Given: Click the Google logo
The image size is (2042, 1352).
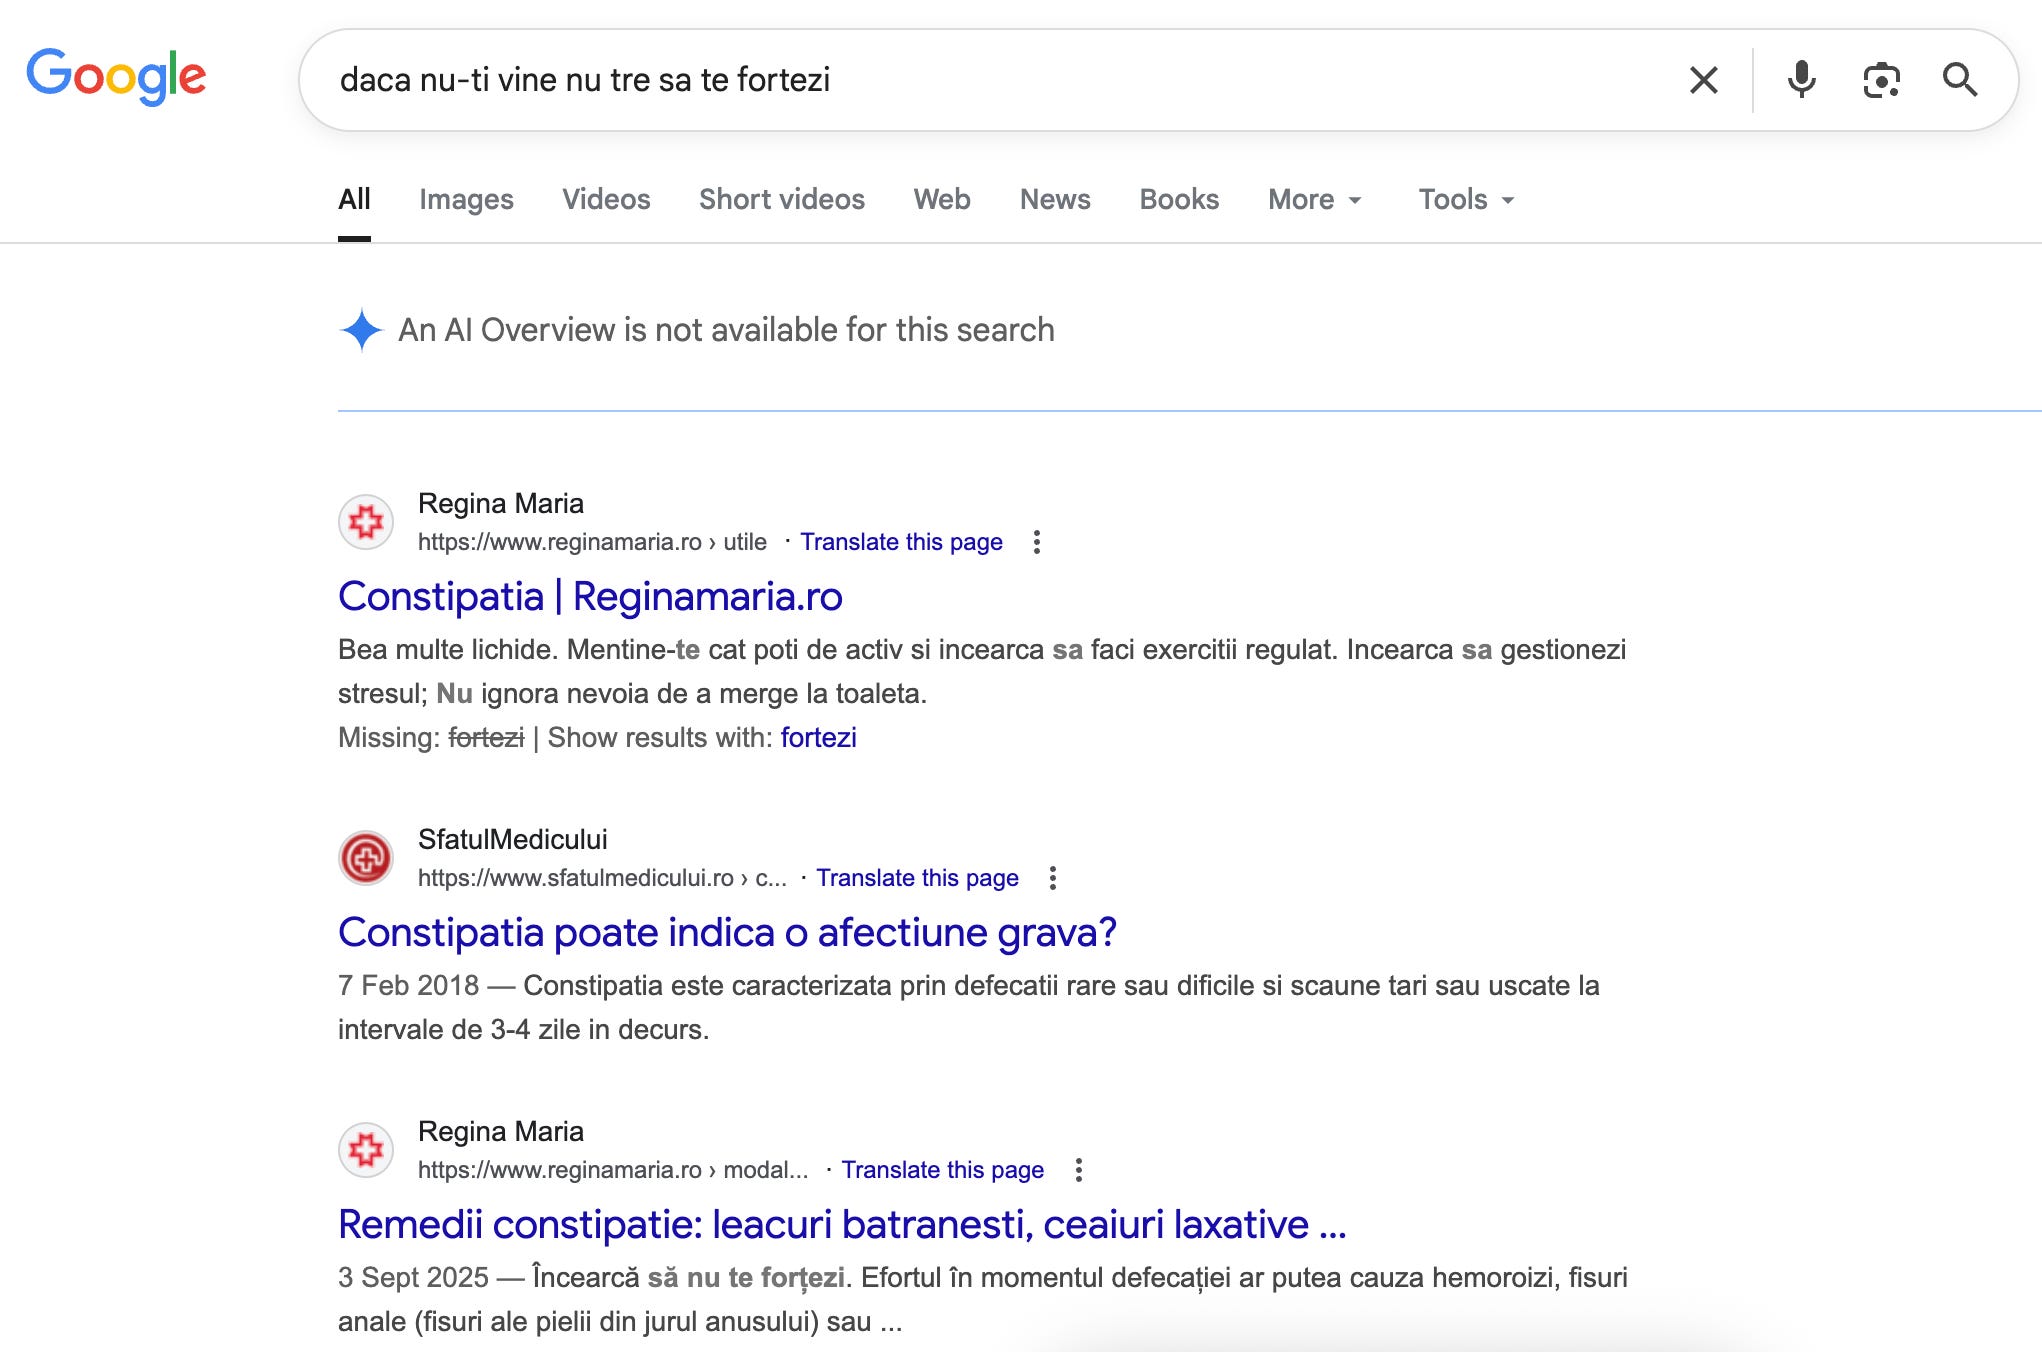Looking at the screenshot, I should tap(116, 76).
